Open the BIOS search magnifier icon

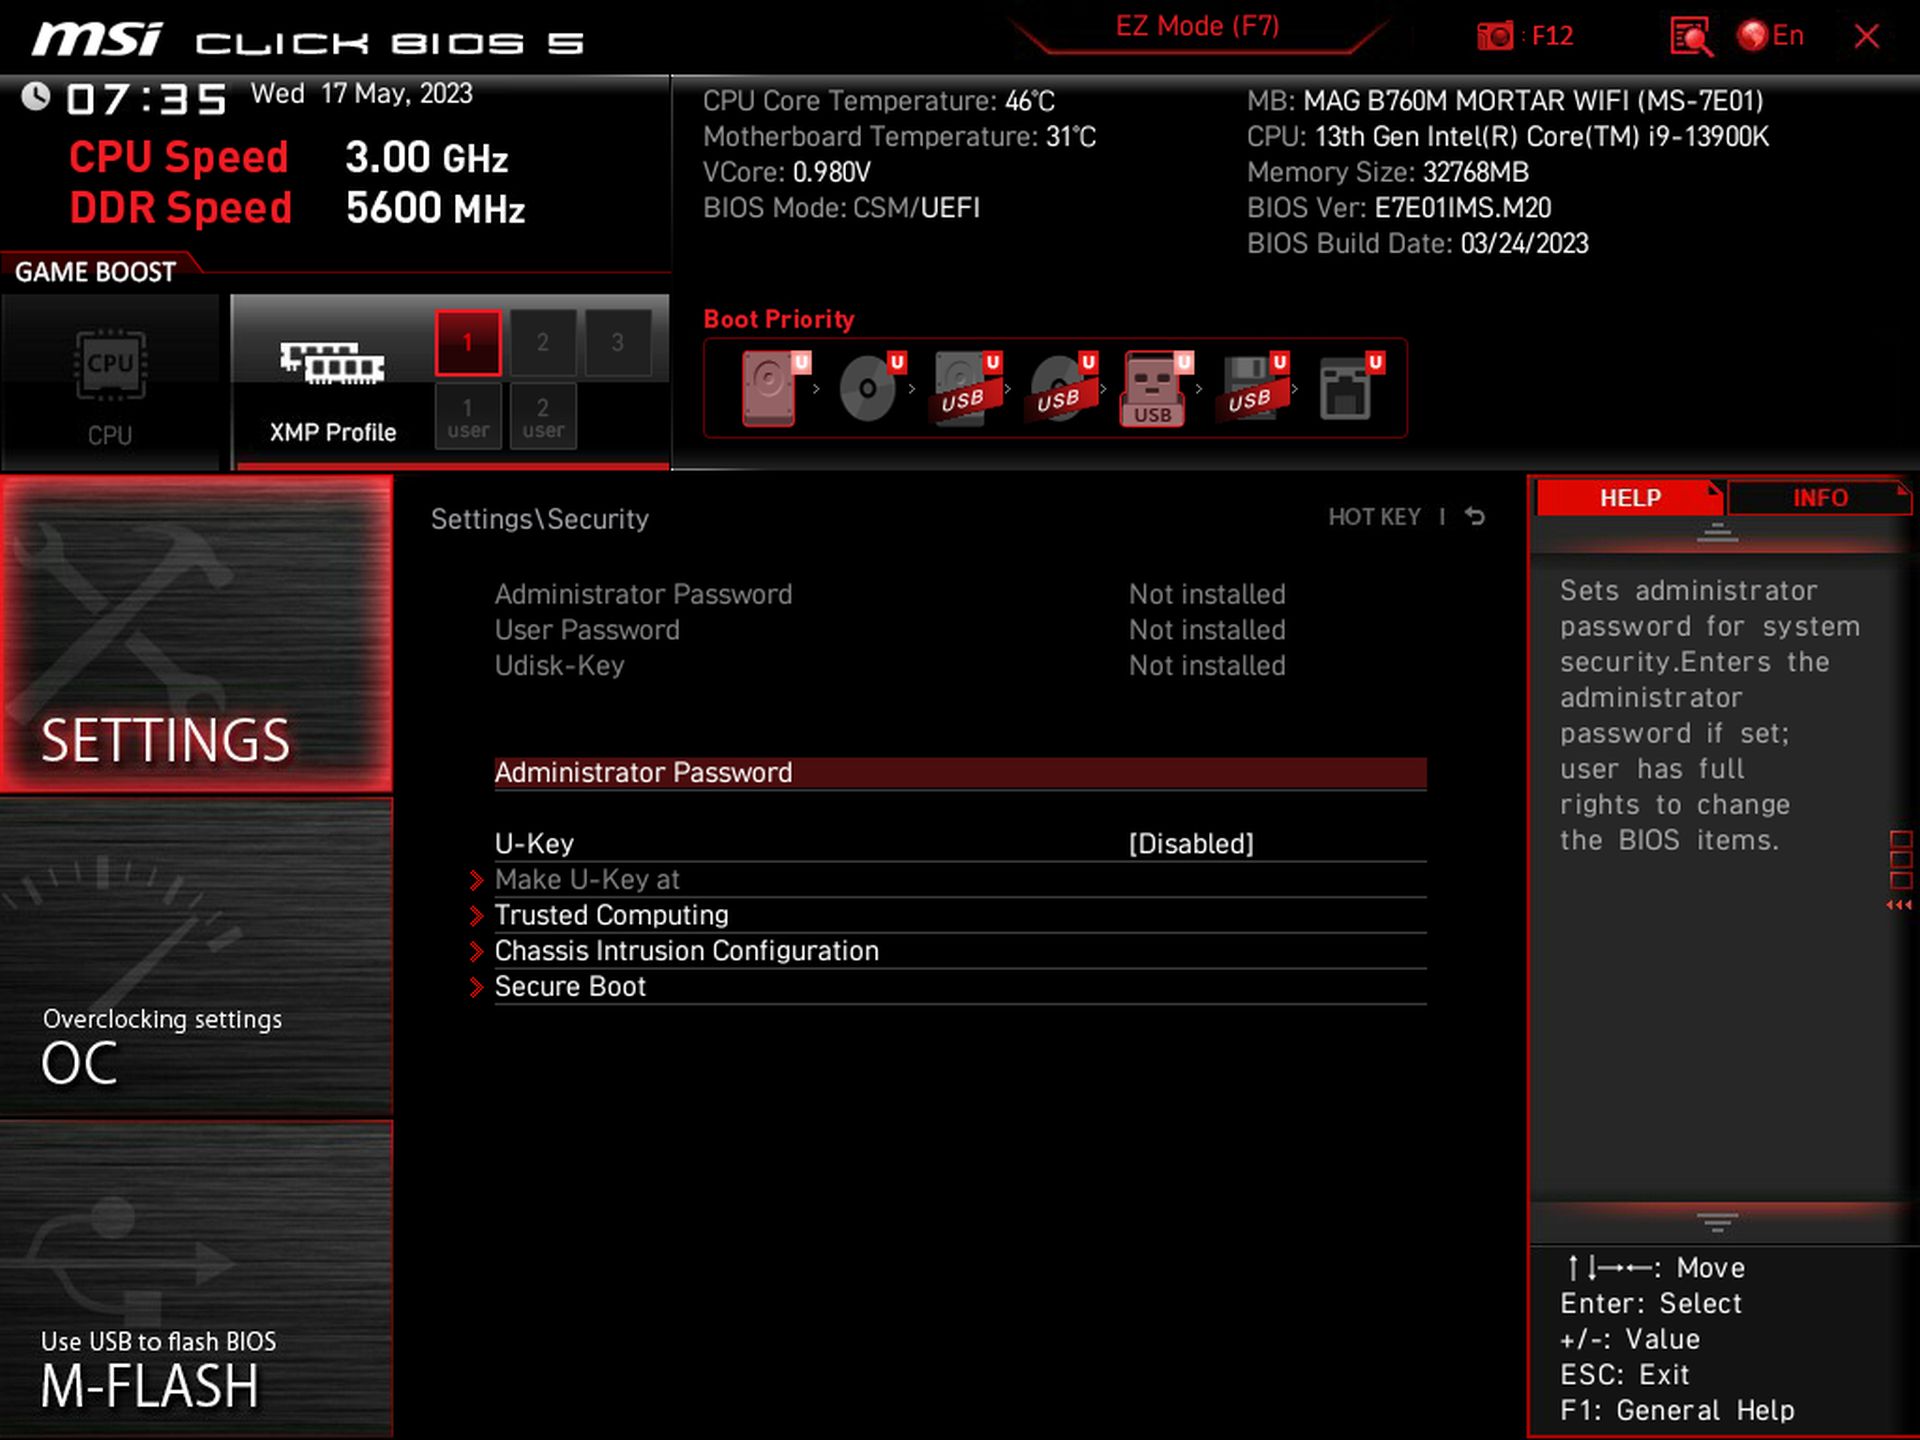point(1691,37)
